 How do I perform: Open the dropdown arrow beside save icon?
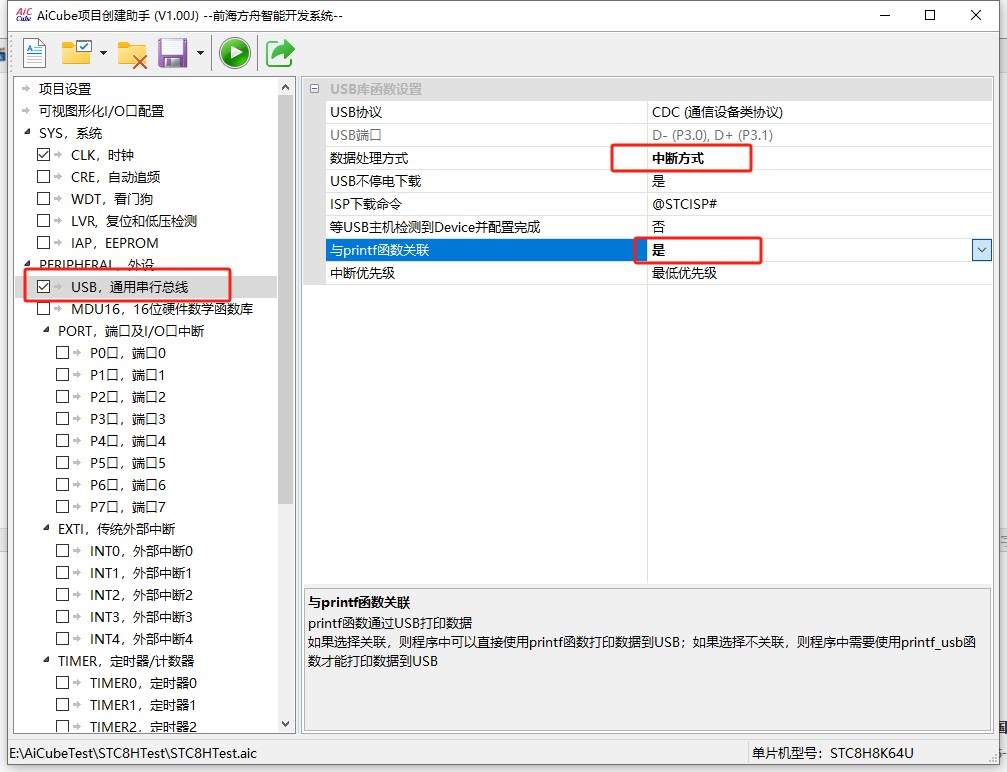pyautogui.click(x=200, y=53)
